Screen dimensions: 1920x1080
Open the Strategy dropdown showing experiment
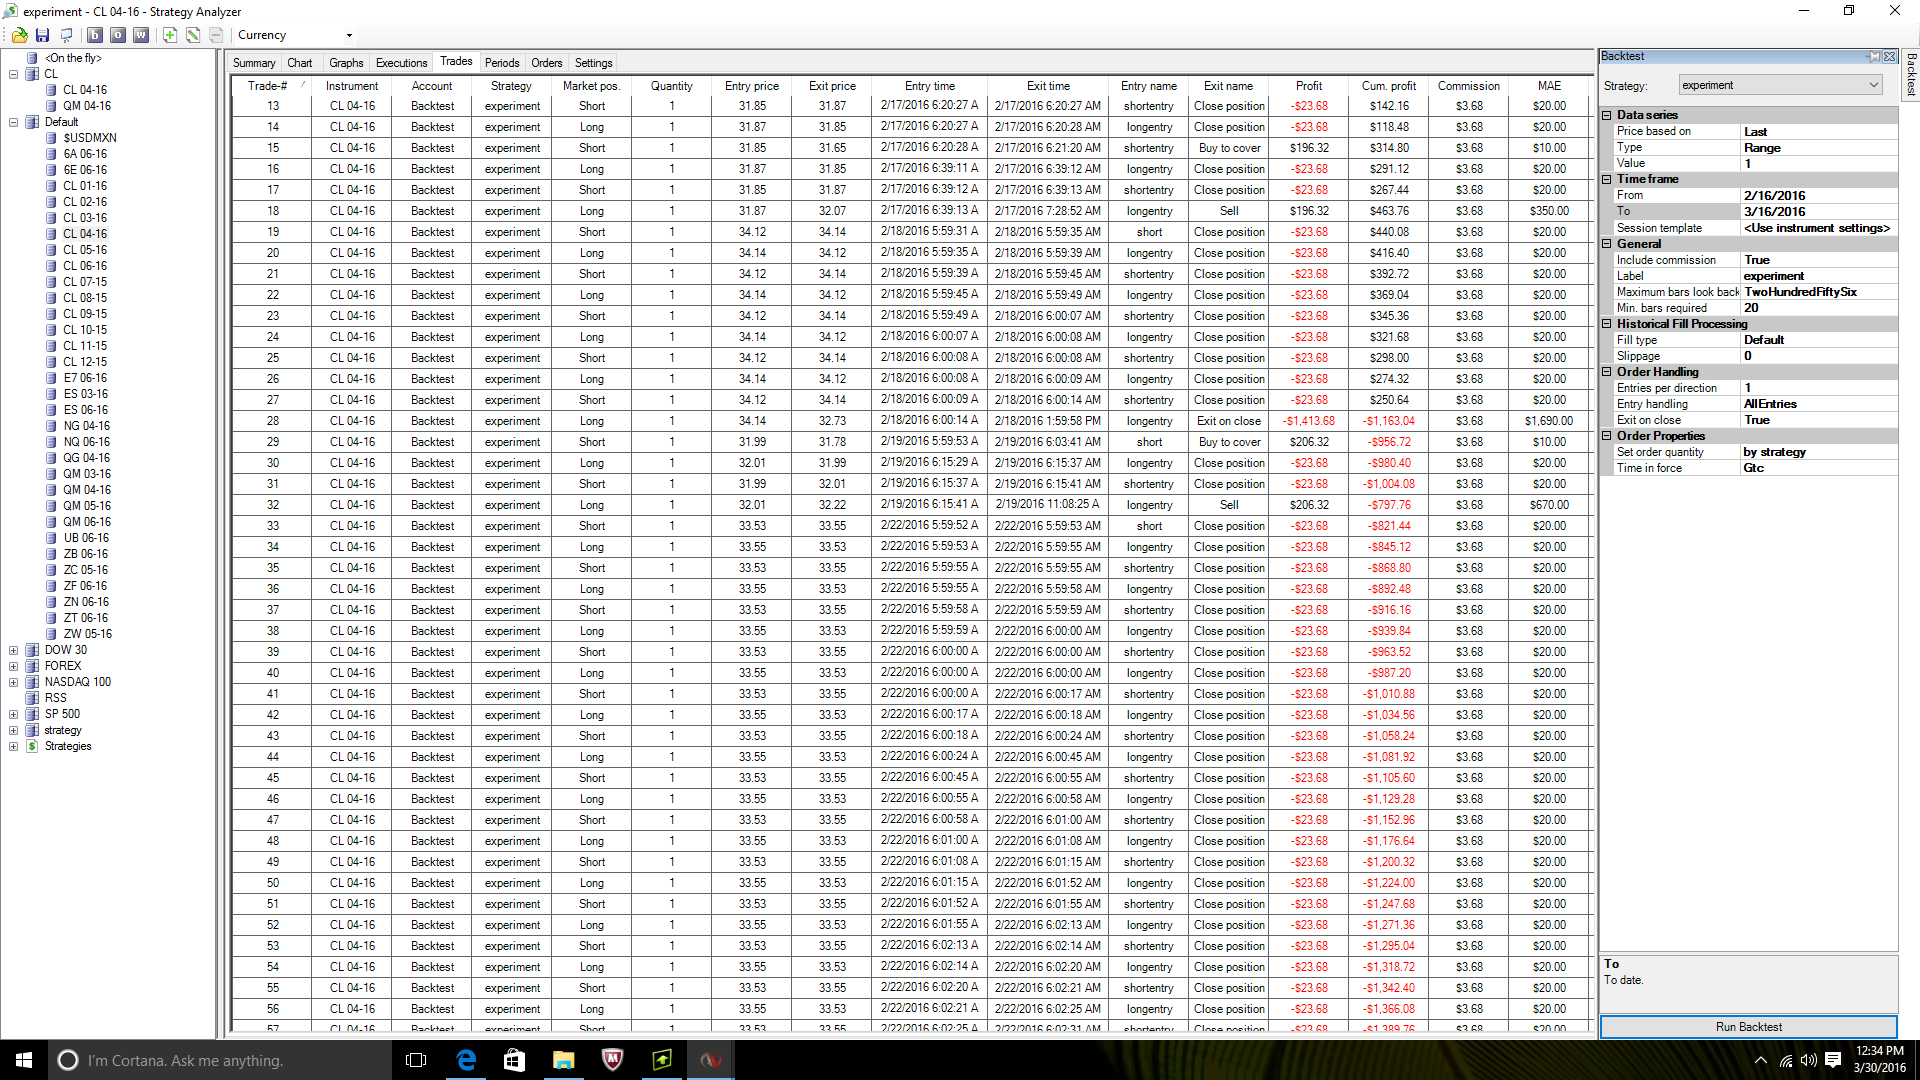pyautogui.click(x=1779, y=85)
